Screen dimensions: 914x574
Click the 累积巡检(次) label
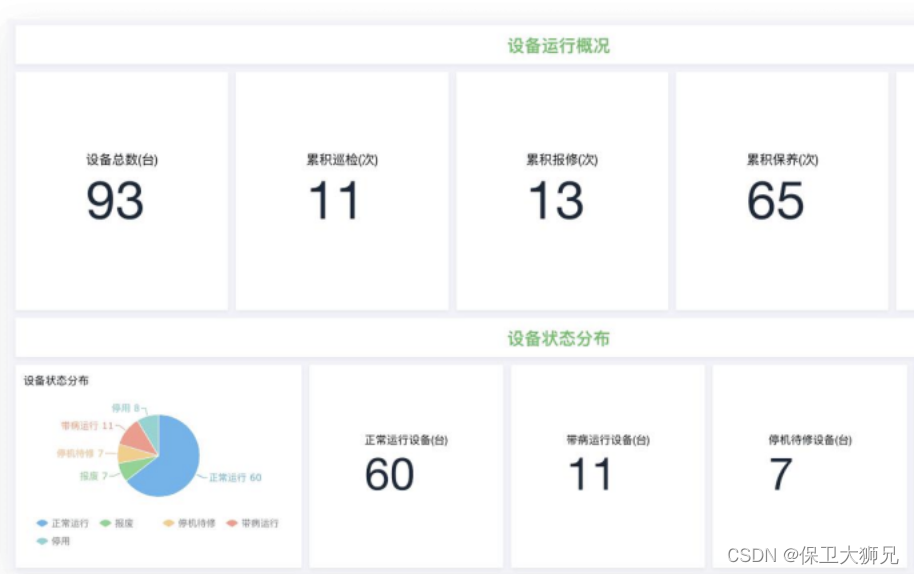coord(342,160)
